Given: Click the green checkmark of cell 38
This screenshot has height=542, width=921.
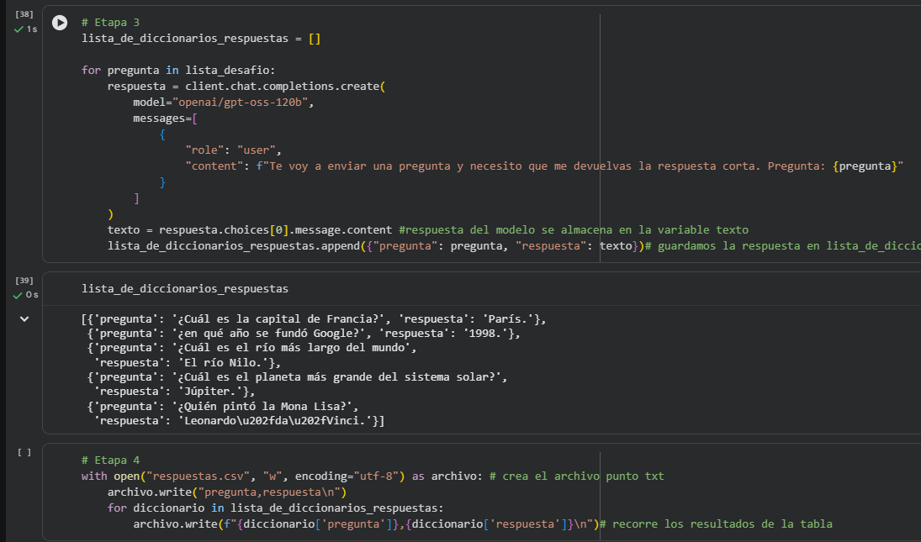Looking at the screenshot, I should click(18, 29).
